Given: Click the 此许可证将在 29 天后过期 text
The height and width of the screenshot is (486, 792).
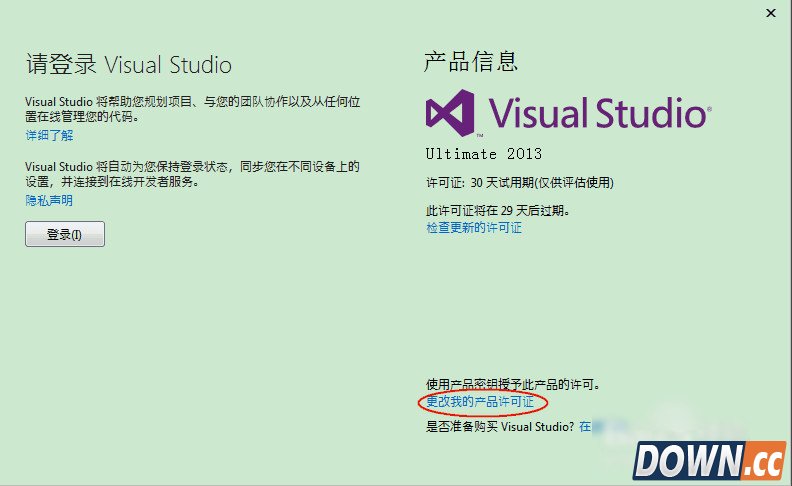Looking at the screenshot, I should pyautogui.click(x=498, y=210).
